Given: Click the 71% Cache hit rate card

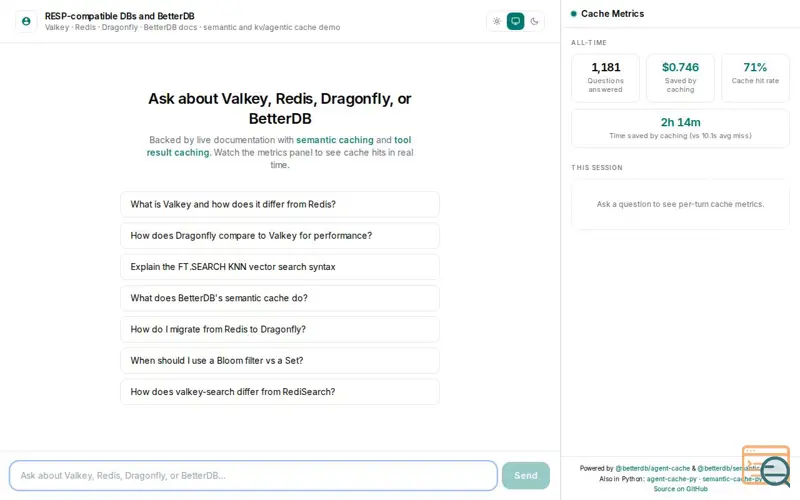Looking at the screenshot, I should tap(755, 78).
